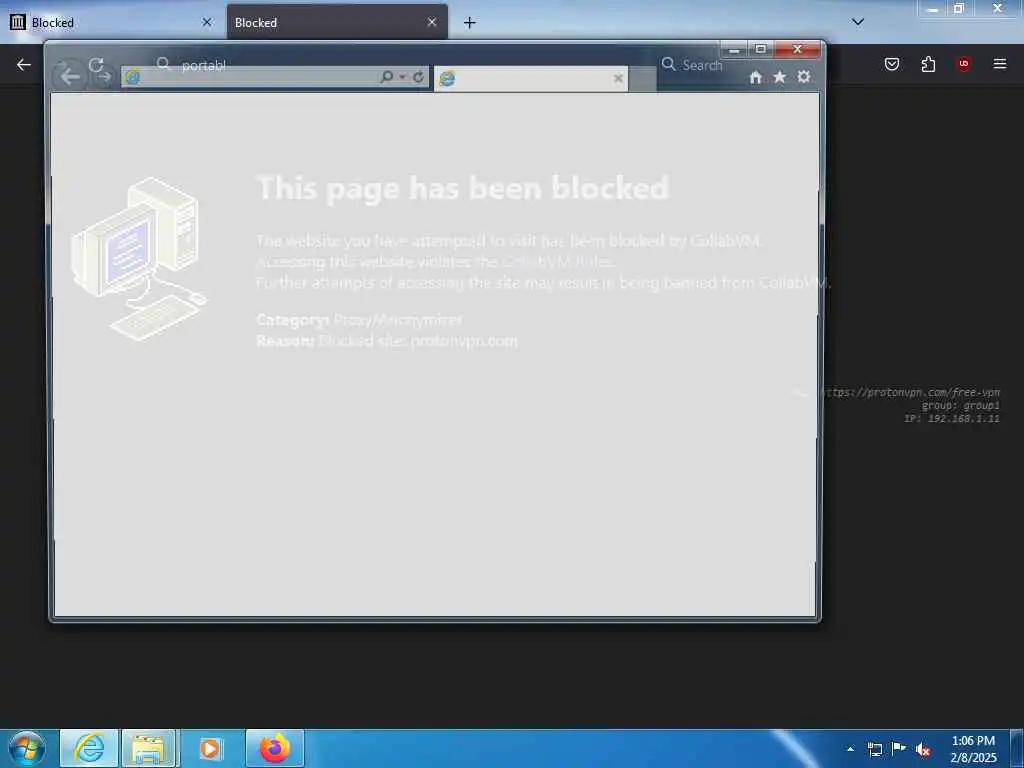
Task: Click the 'This page has been blocked' heading
Action: [x=463, y=188]
